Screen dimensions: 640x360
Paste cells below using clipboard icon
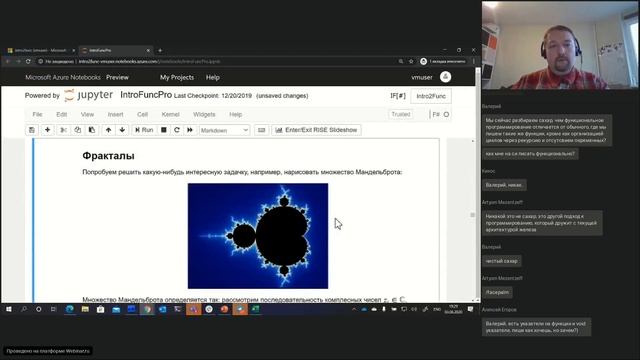click(x=92, y=130)
